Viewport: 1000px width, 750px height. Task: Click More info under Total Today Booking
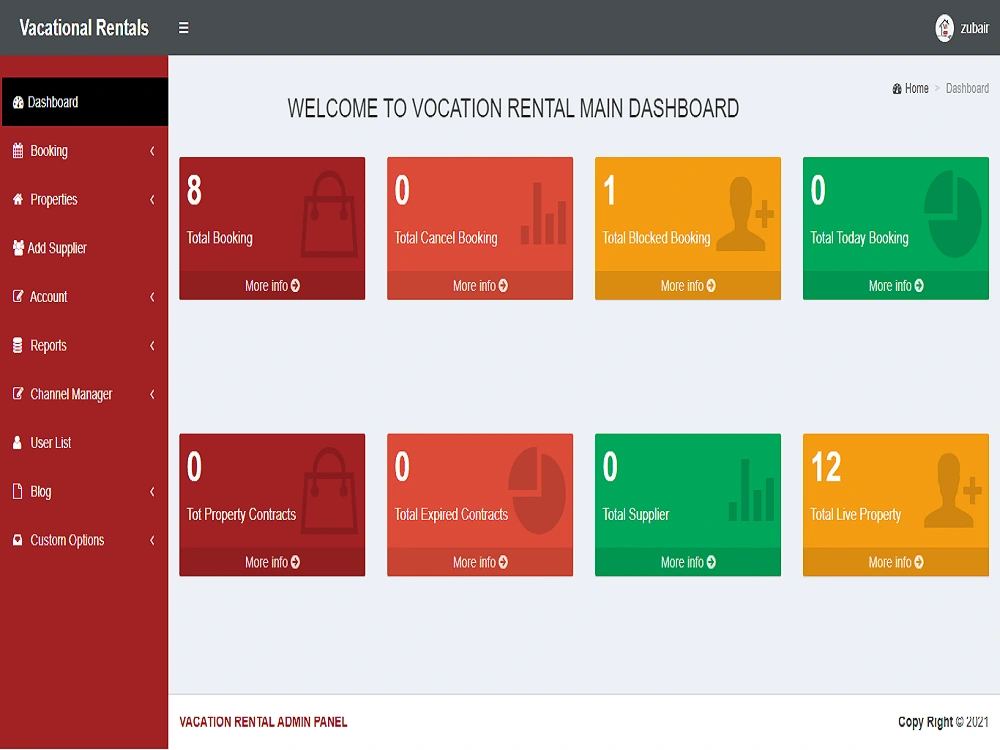[x=896, y=286]
